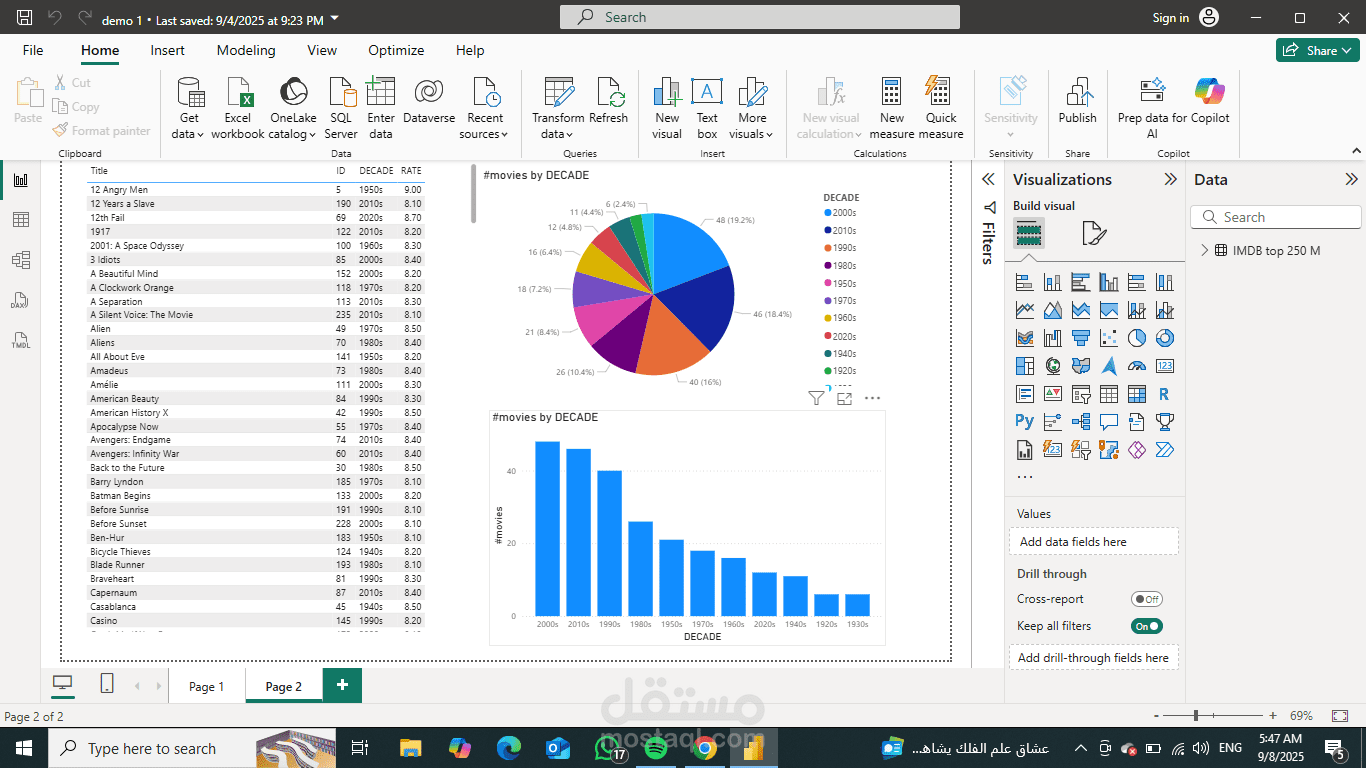
Task: Open Model view in left sidebar
Action: (20, 260)
